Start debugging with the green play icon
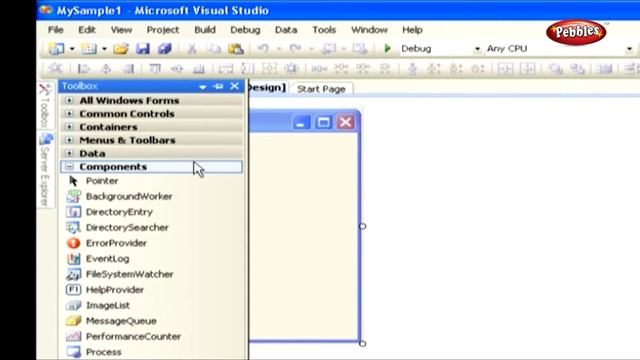 [387, 49]
